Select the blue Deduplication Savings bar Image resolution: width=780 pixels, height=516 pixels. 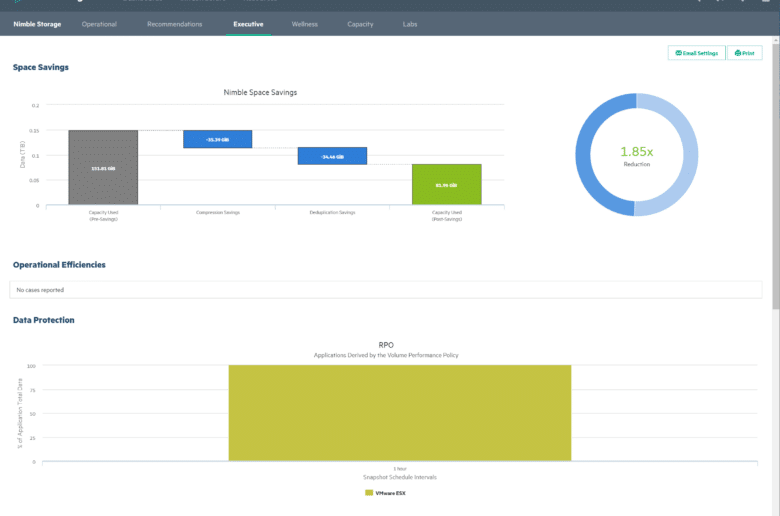coord(332,156)
